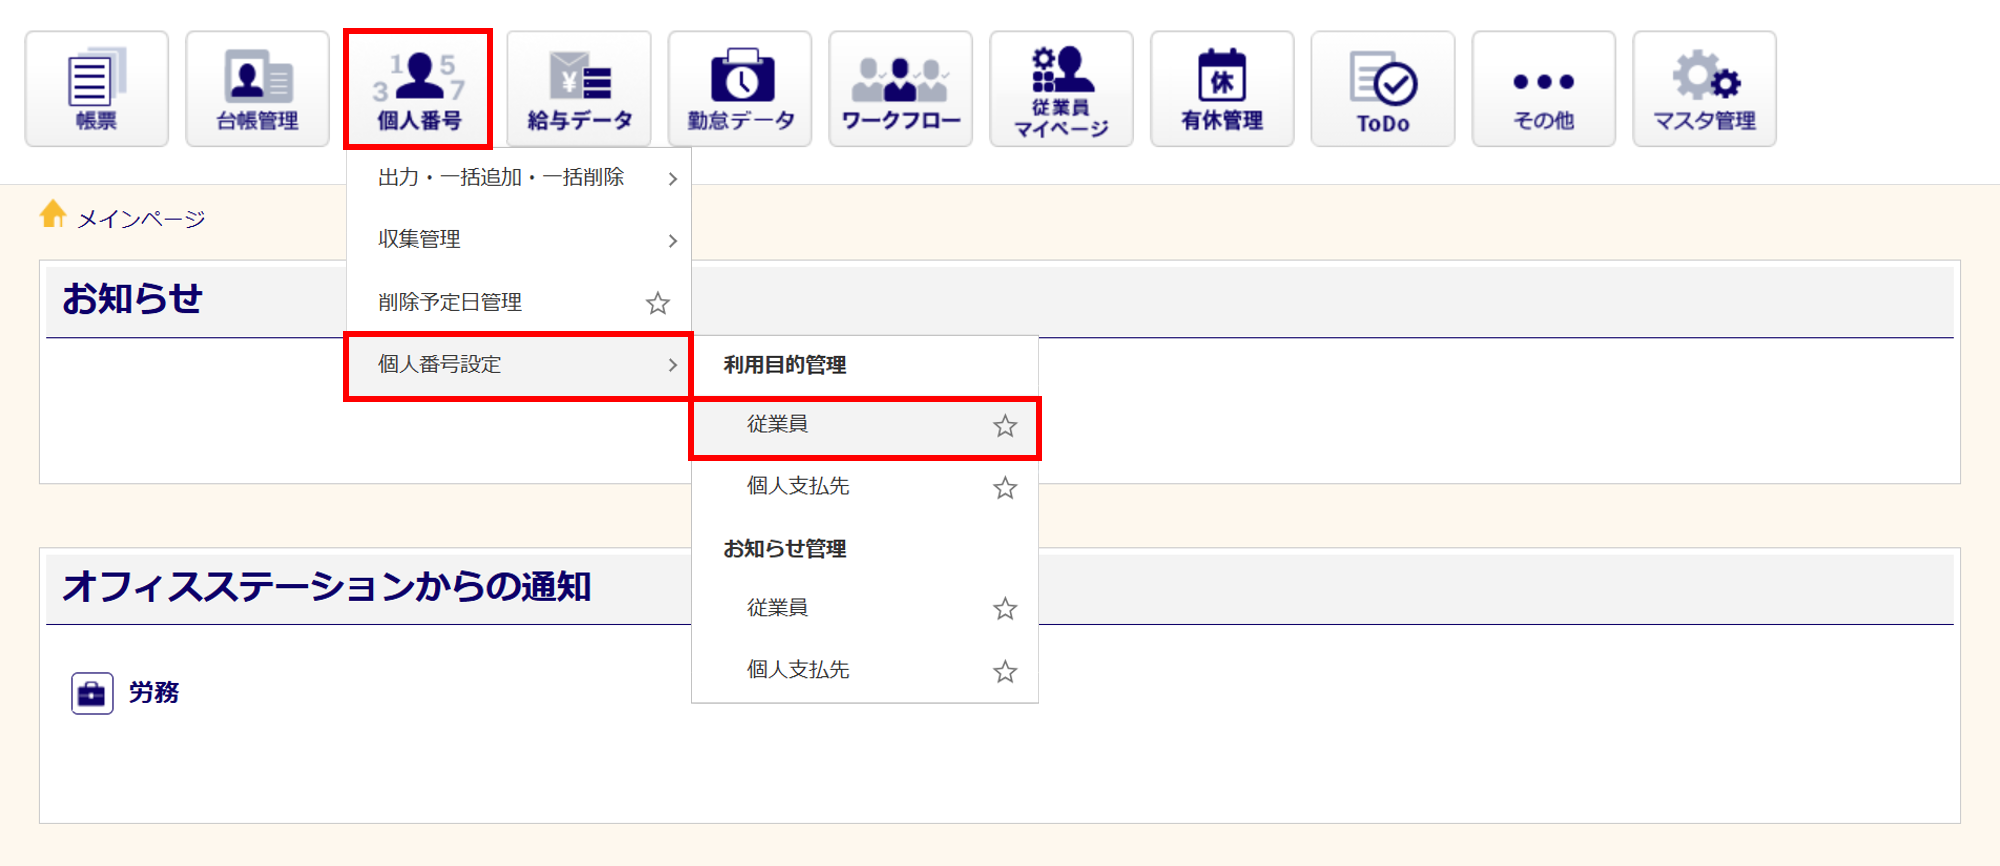Open 台帳管理 ledger management icon
The width and height of the screenshot is (2000, 866).
[257, 89]
